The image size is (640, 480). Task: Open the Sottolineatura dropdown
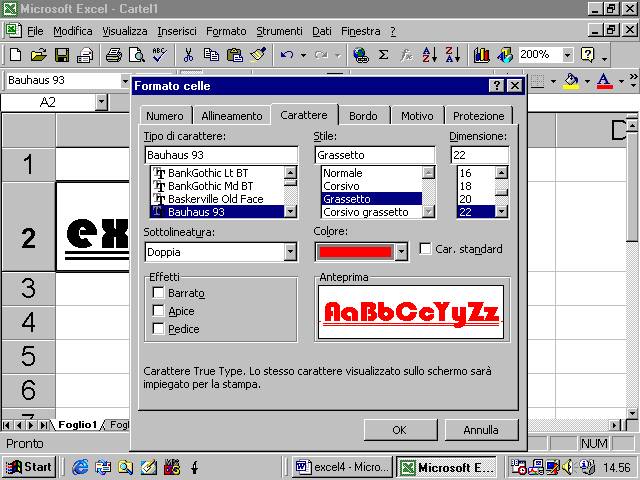pyautogui.click(x=290, y=252)
